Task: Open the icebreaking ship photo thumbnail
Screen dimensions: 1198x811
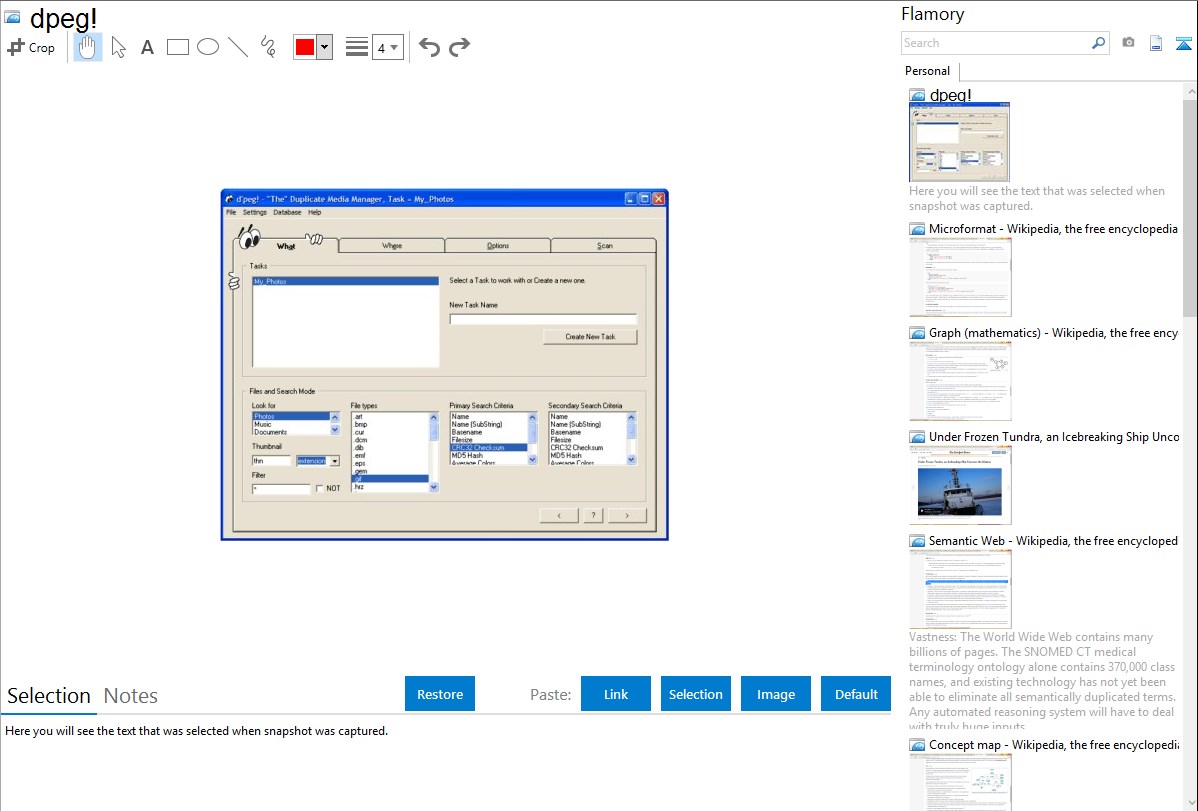Action: coord(960,485)
